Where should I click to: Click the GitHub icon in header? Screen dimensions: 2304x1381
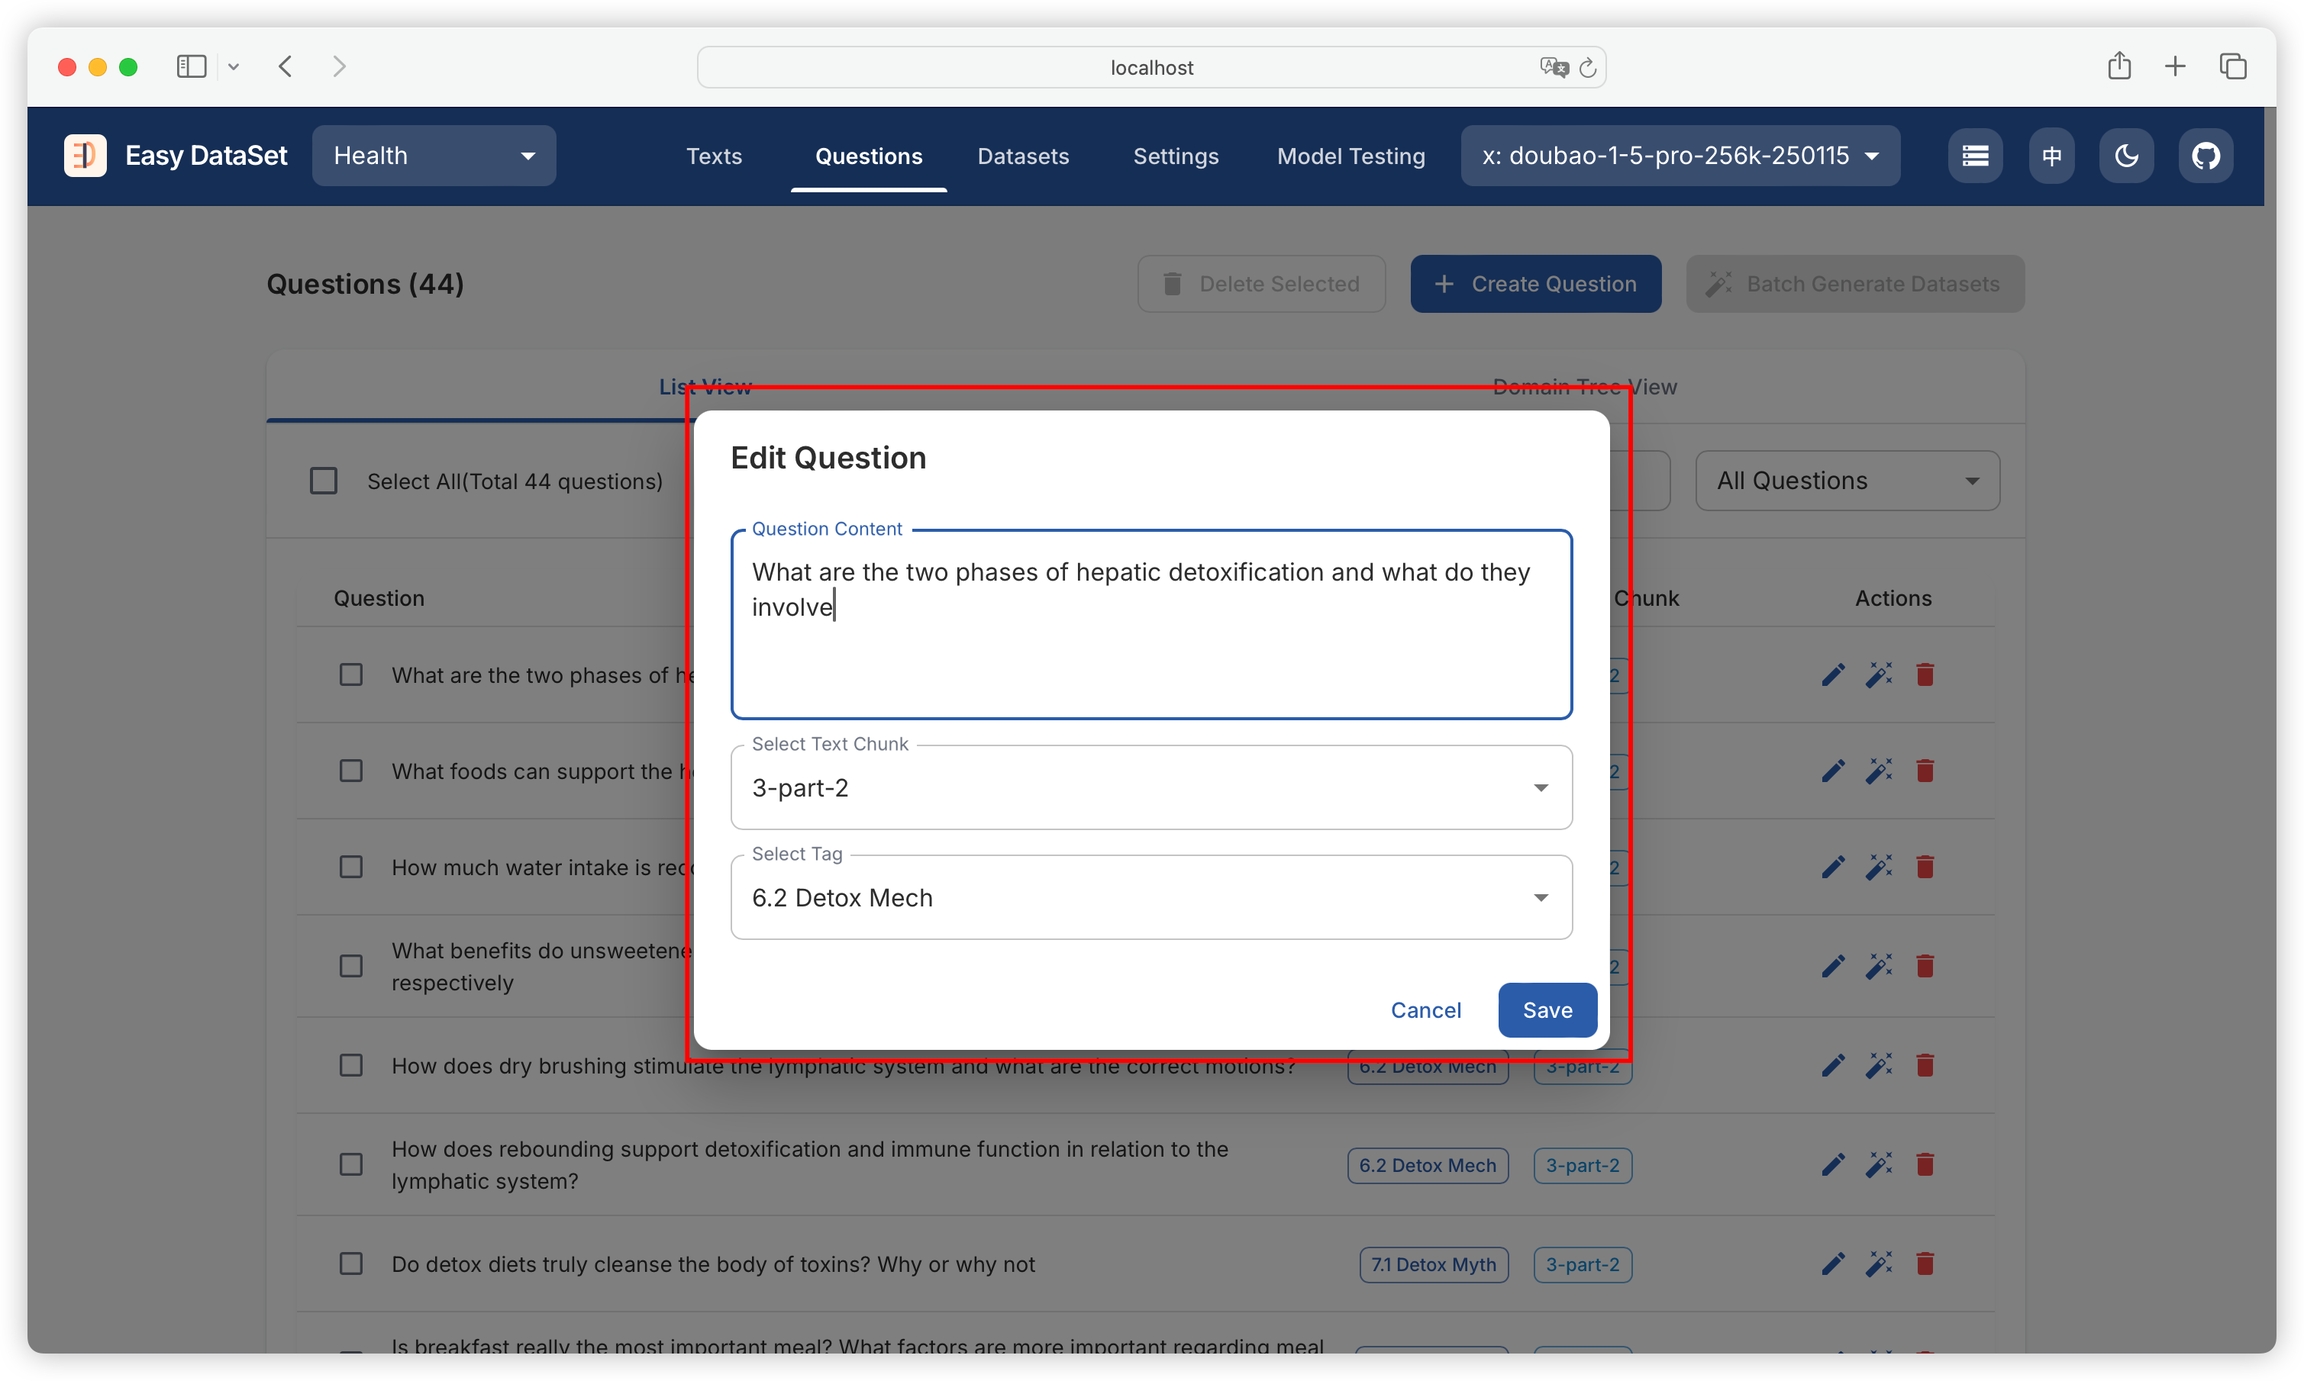[2205, 156]
